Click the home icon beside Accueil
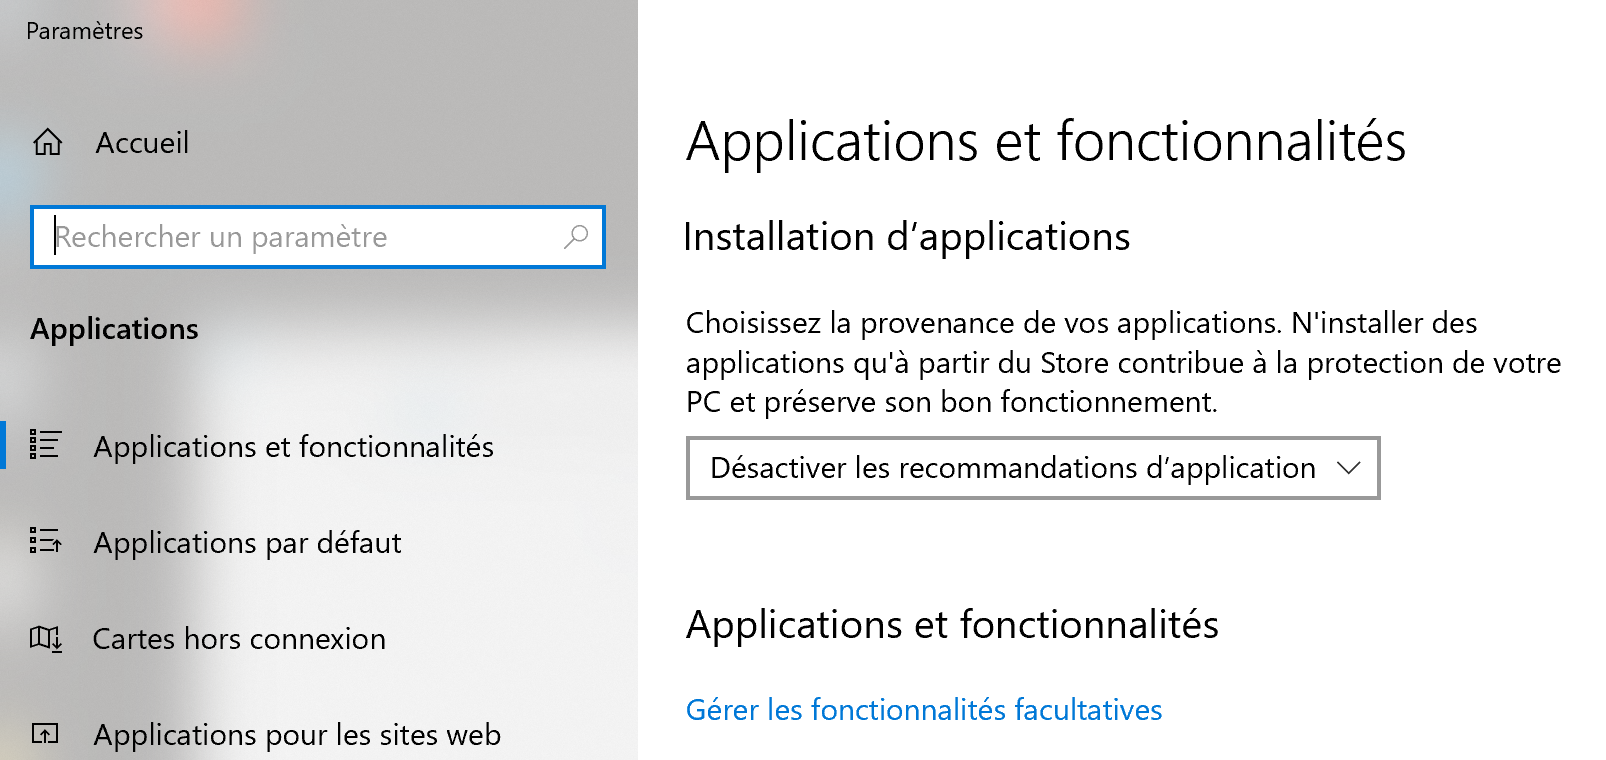The width and height of the screenshot is (1606, 760). [x=47, y=143]
